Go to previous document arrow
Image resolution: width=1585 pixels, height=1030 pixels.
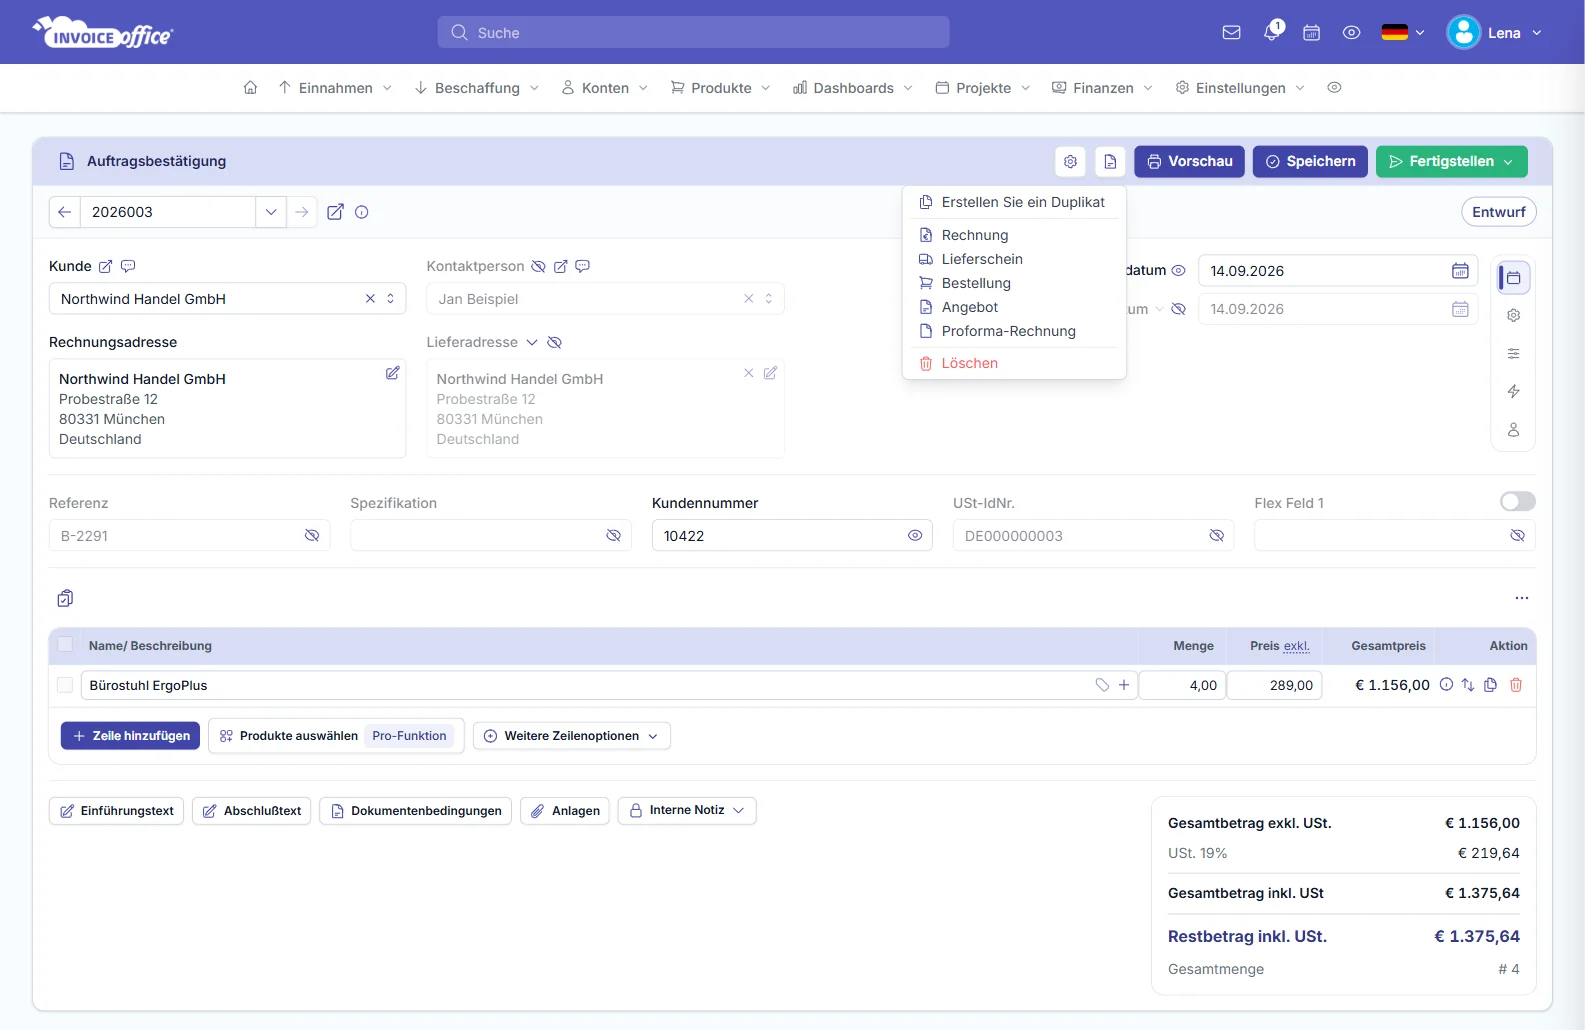[65, 212]
